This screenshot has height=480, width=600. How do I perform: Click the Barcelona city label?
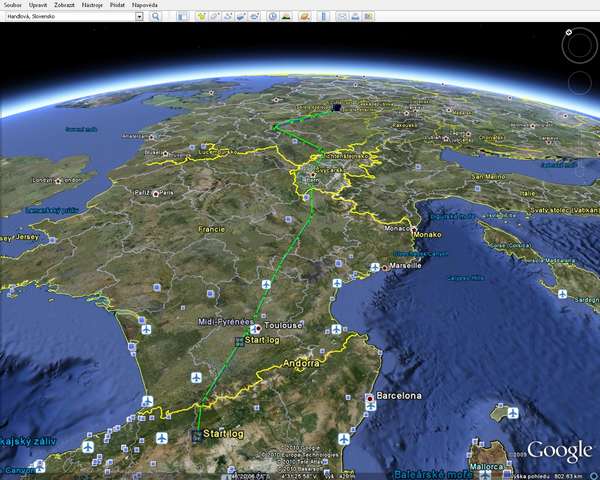pyautogui.click(x=399, y=395)
